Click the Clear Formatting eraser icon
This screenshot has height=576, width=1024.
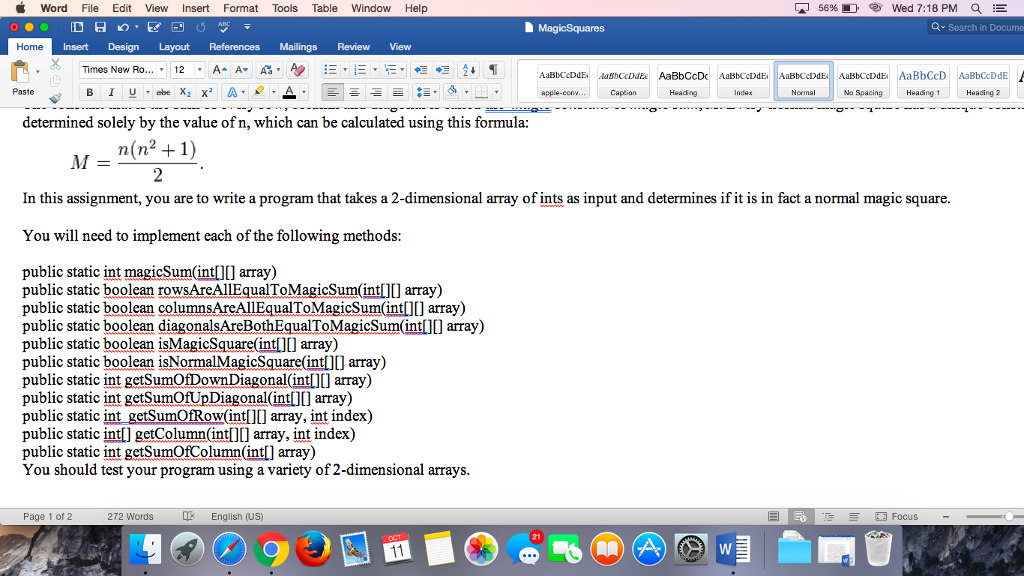297,71
